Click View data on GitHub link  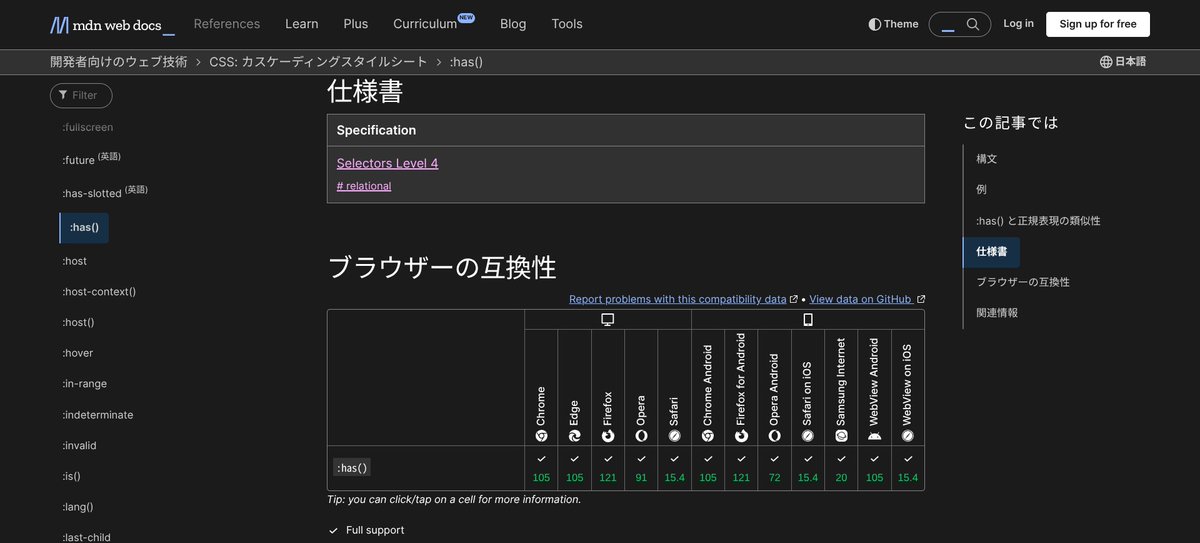860,299
